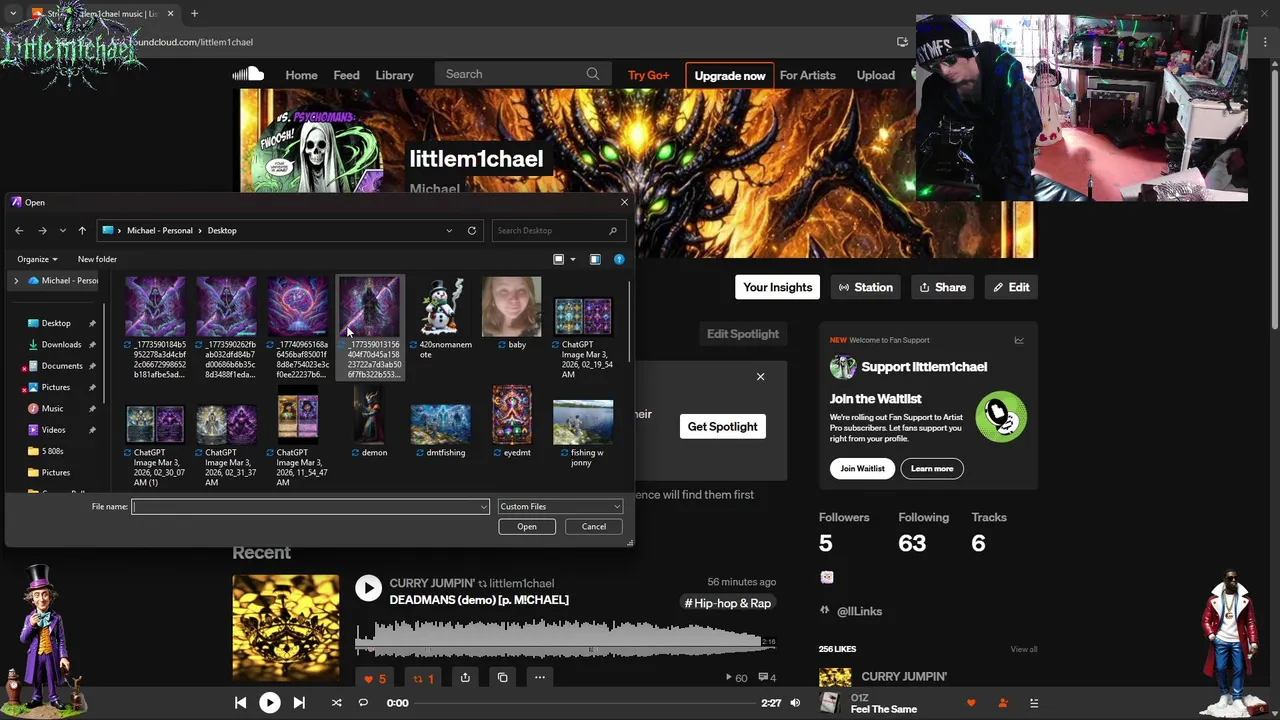The image size is (1280, 720).
Task: Open the Organize menu
Action: point(37,259)
